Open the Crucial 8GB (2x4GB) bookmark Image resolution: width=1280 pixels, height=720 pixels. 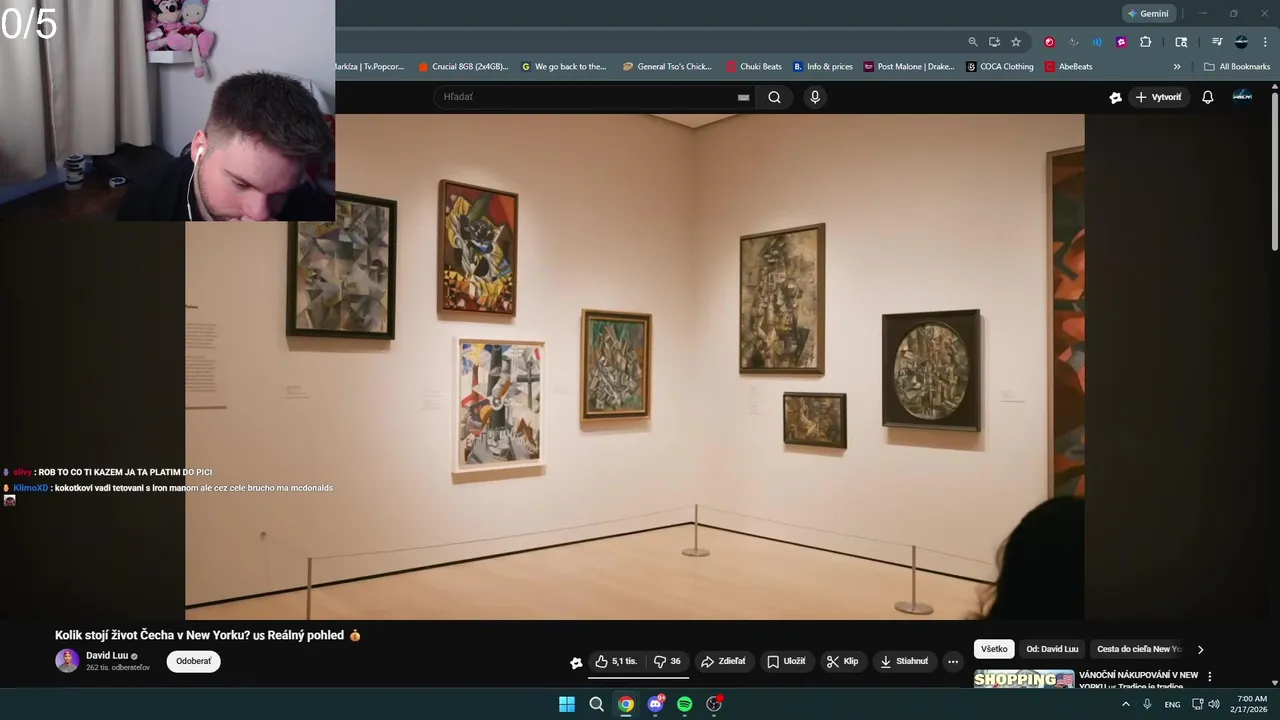click(463, 67)
